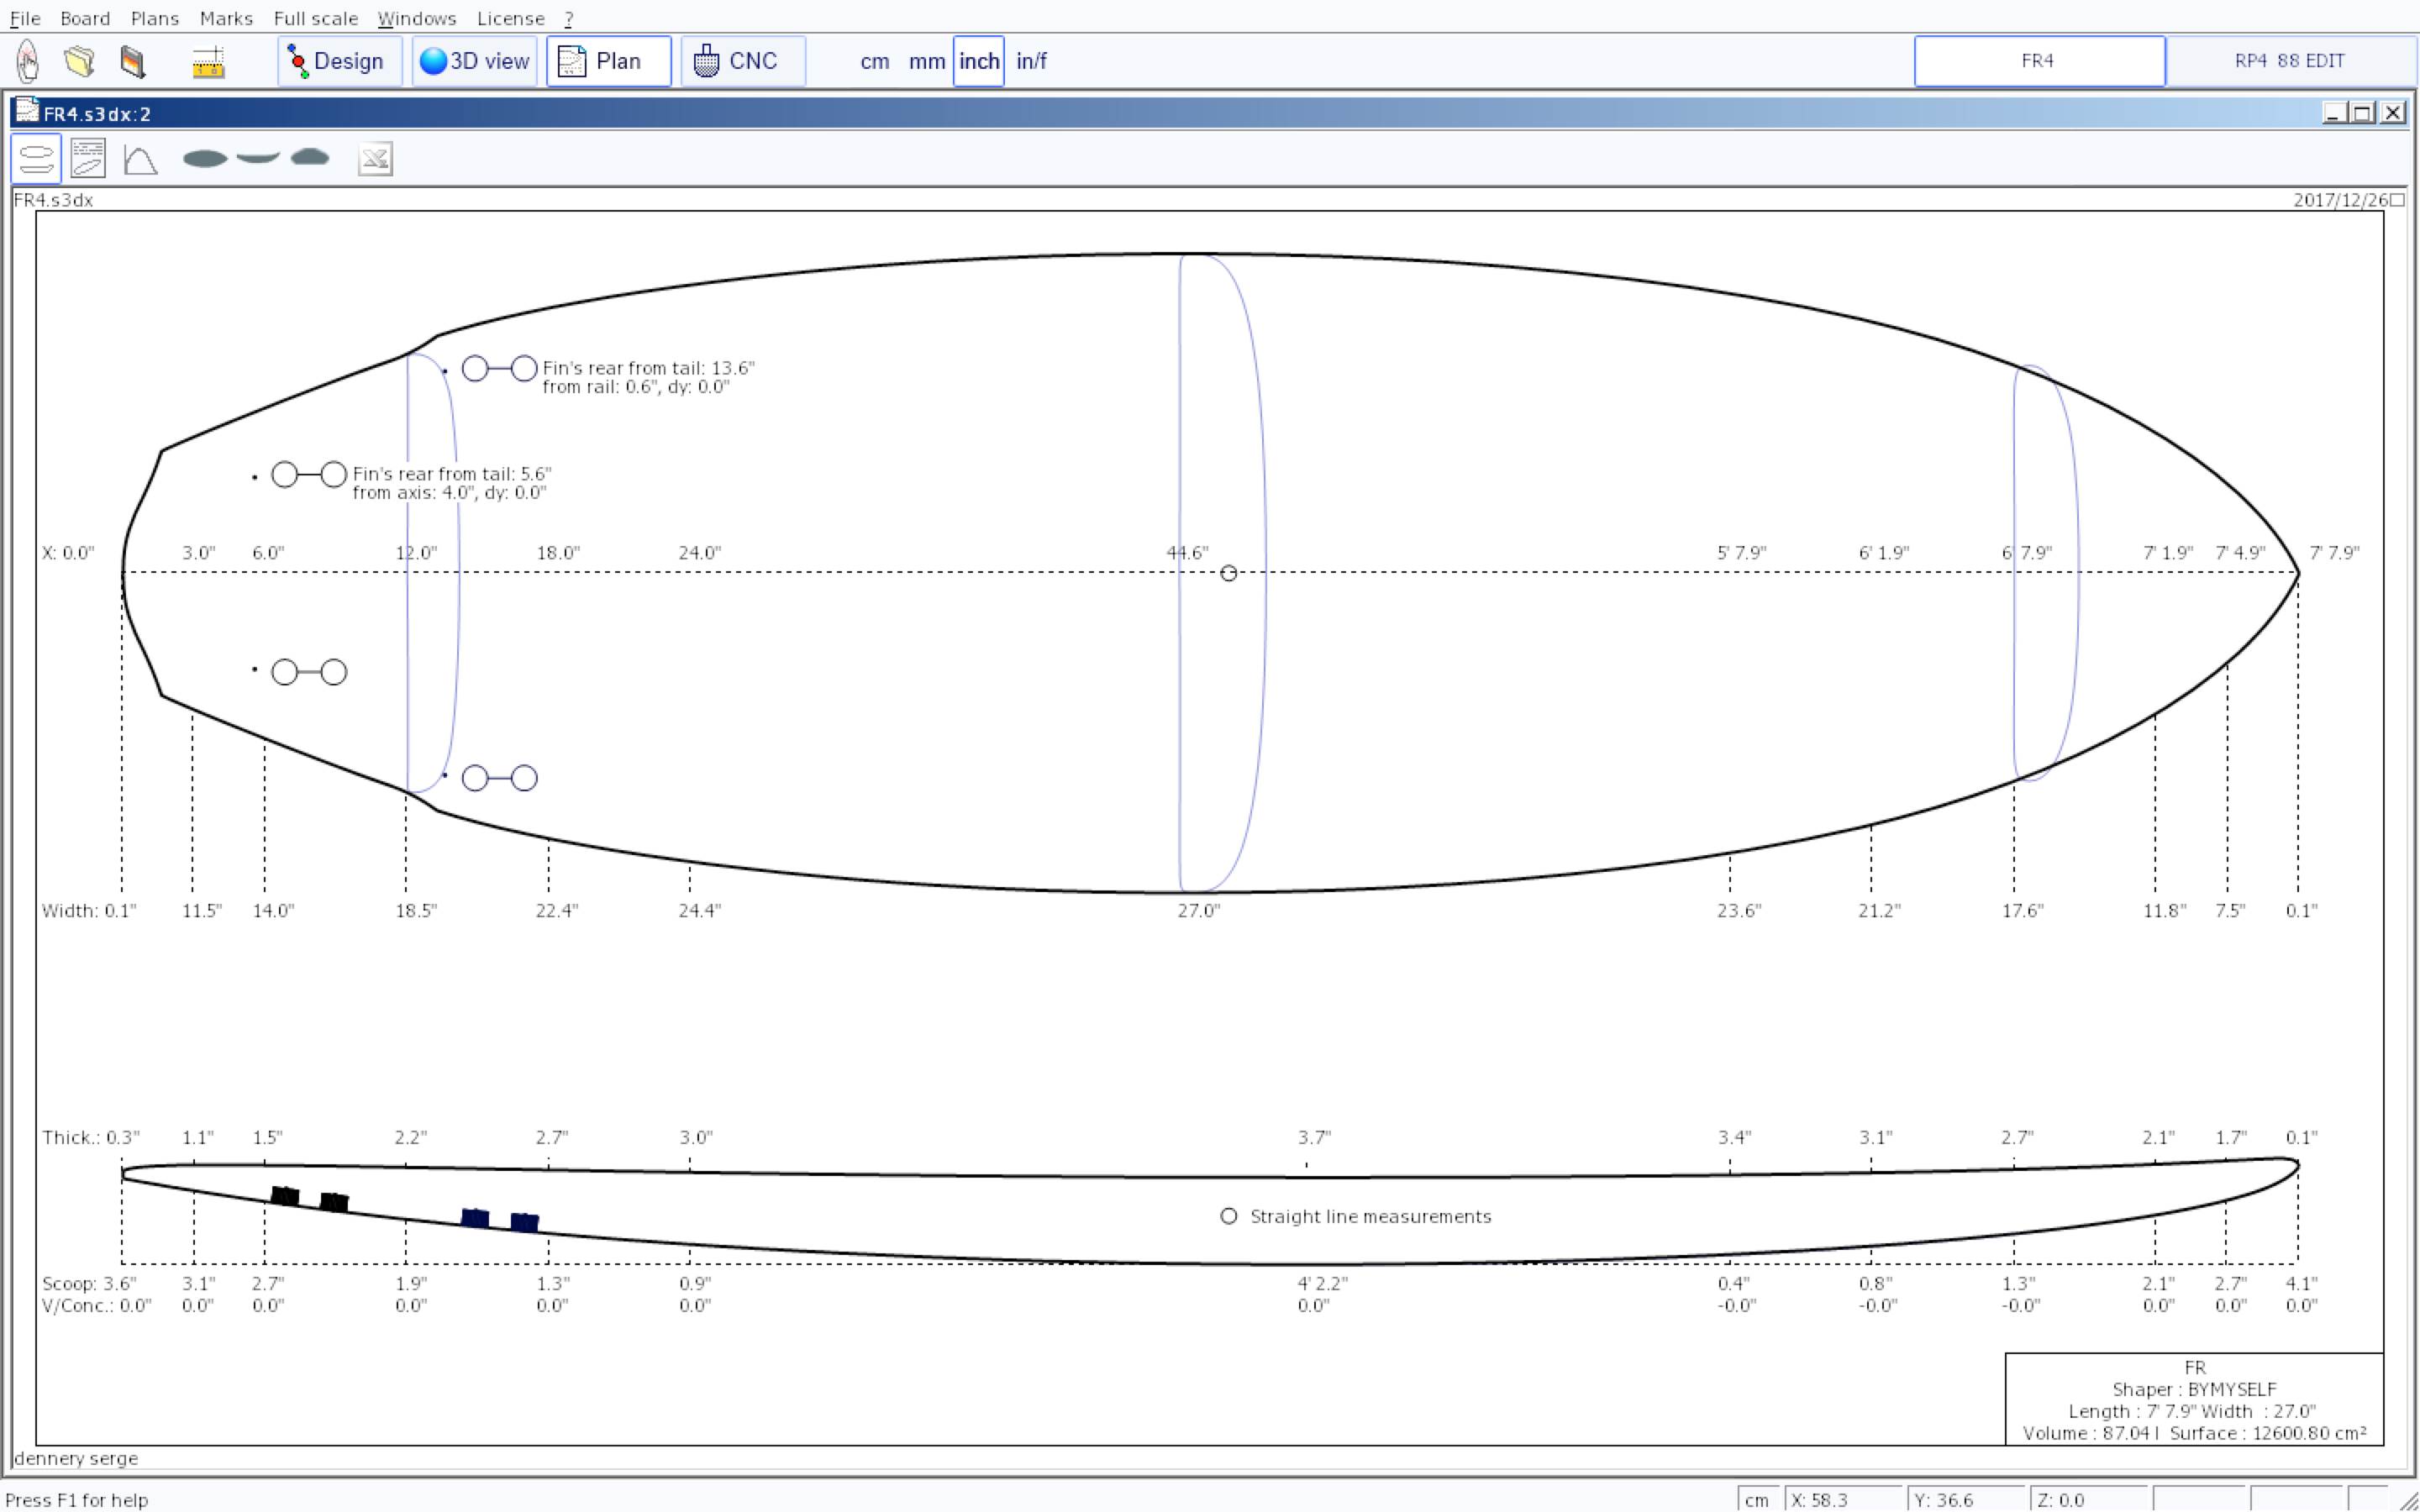Open the ruler measurement tool
Screen dimensions: 2420x1512
click(208, 61)
